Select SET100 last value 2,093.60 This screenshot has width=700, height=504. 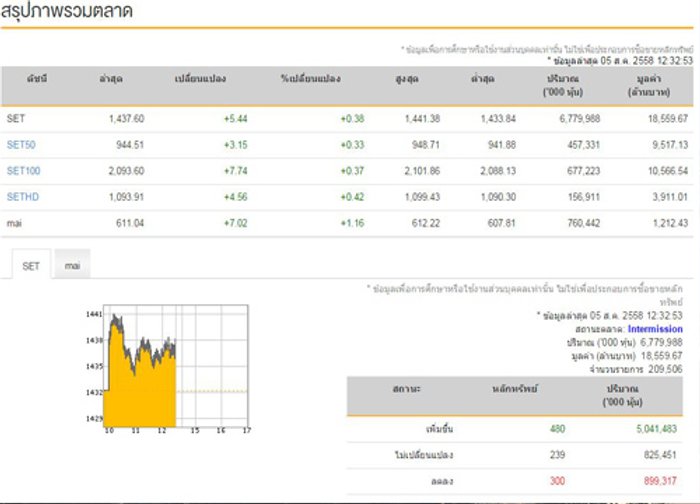click(126, 171)
